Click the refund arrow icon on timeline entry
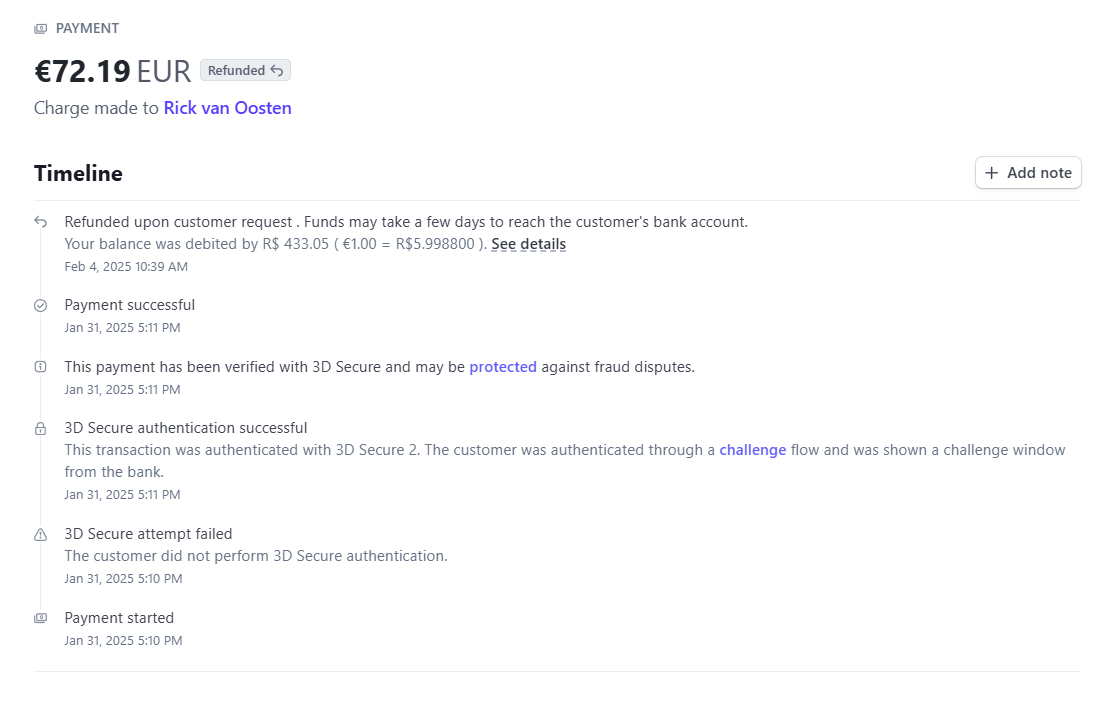Screen dimensions: 1111x715 point(40,222)
